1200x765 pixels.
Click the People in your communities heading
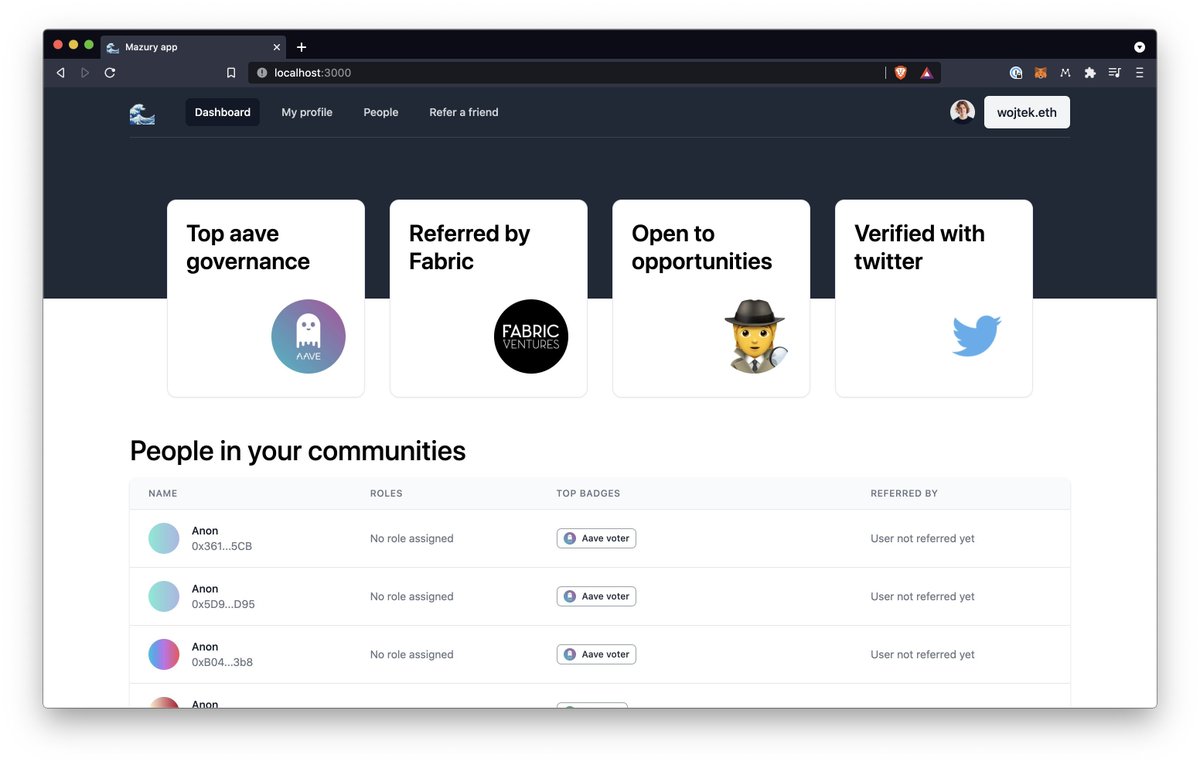pos(298,451)
